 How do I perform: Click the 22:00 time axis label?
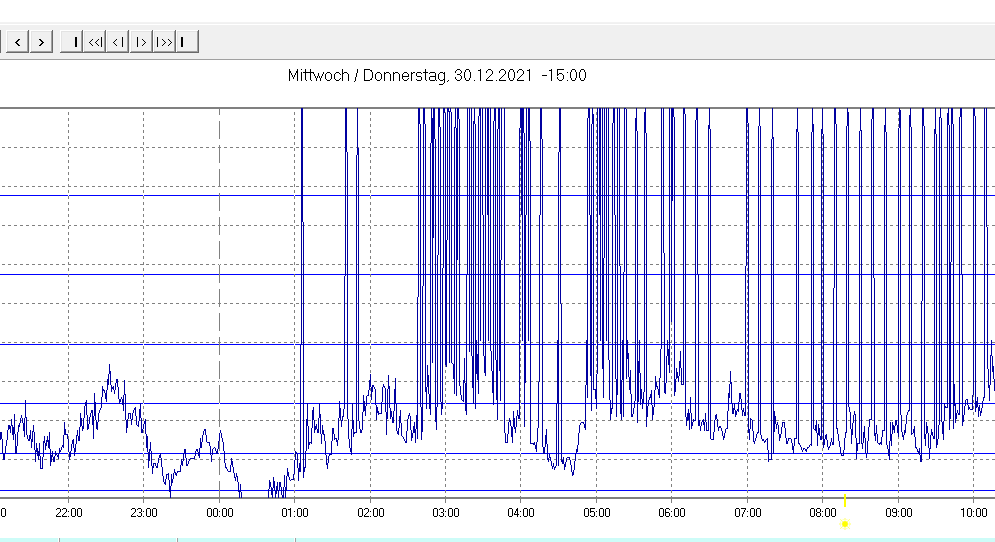click(x=68, y=513)
